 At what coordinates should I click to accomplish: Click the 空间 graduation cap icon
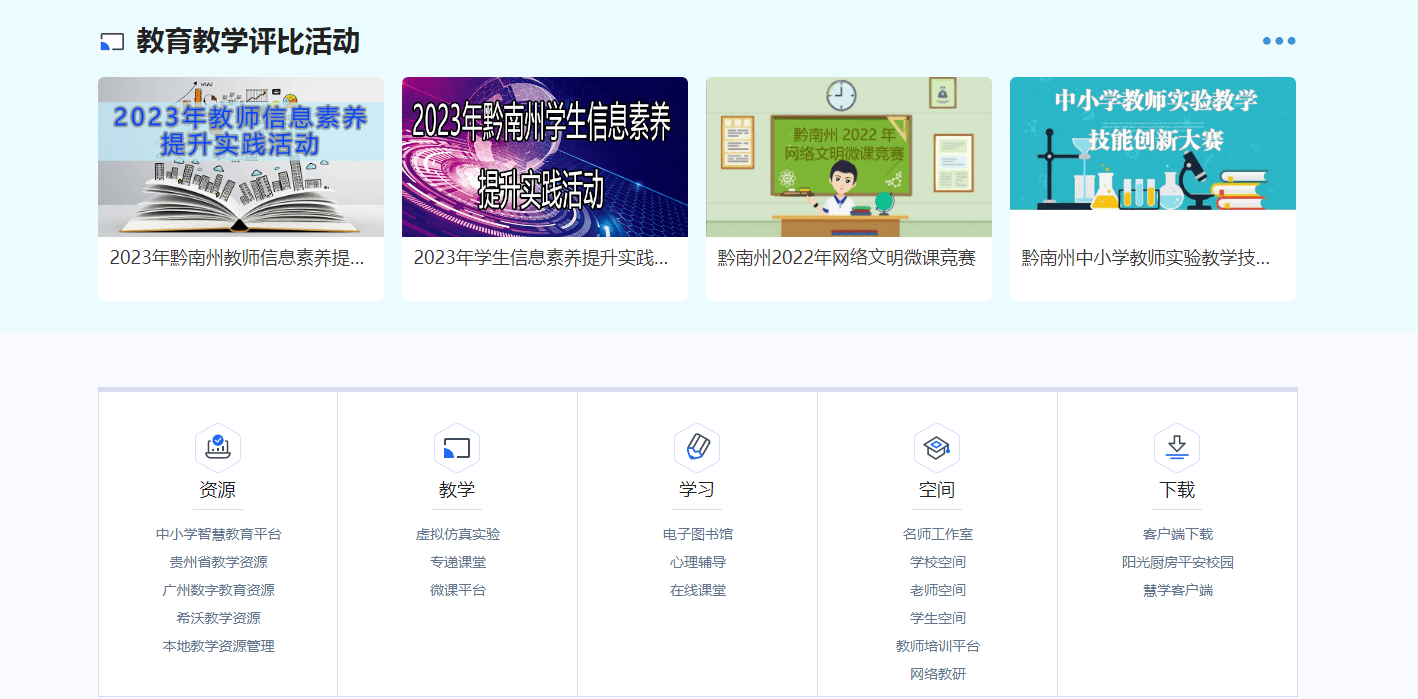pyautogui.click(x=937, y=447)
